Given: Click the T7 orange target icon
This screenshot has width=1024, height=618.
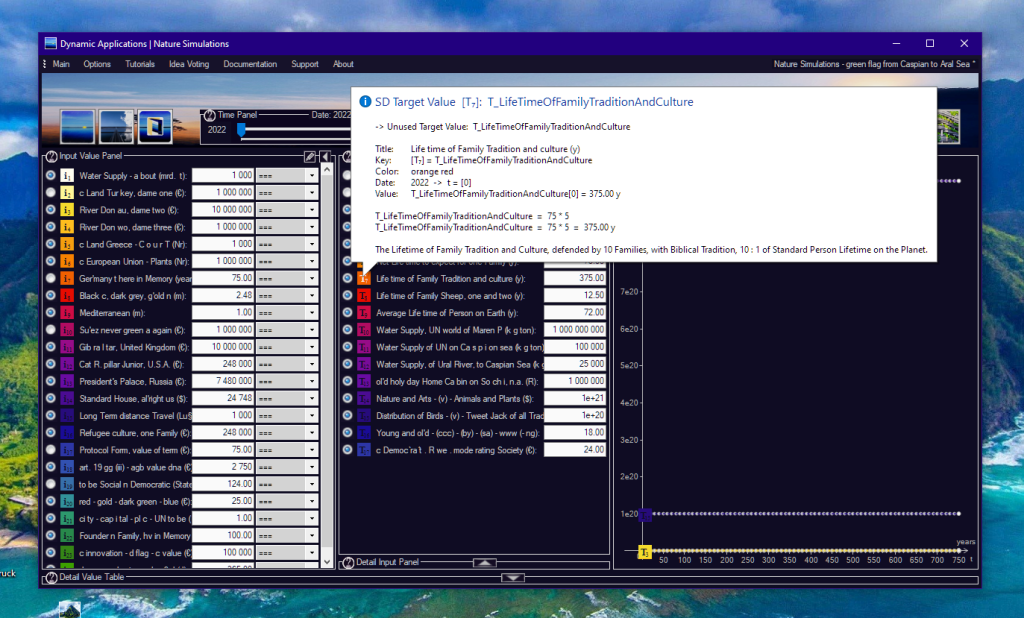Looking at the screenshot, I should [x=364, y=279].
